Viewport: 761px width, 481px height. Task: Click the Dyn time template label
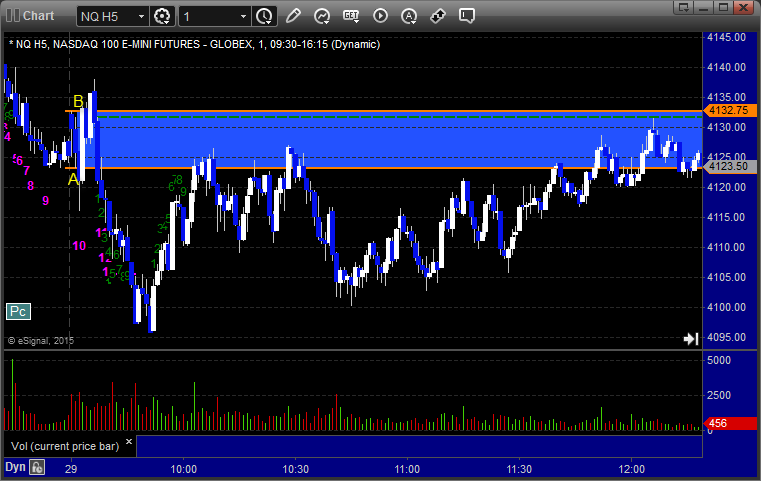click(x=15, y=467)
